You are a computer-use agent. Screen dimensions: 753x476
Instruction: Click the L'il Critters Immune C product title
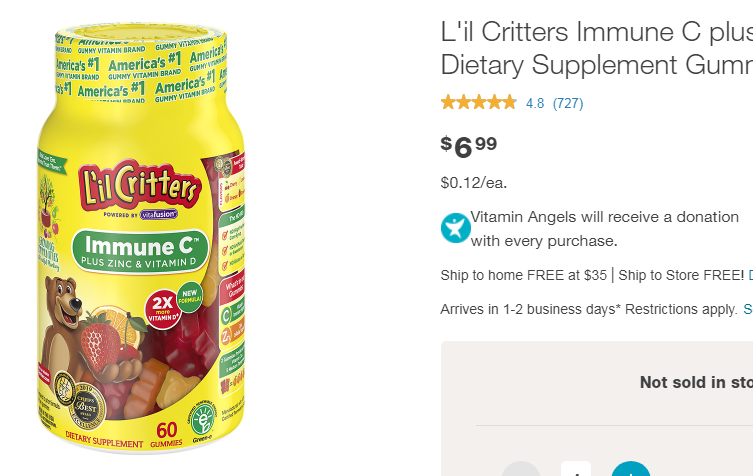click(596, 48)
